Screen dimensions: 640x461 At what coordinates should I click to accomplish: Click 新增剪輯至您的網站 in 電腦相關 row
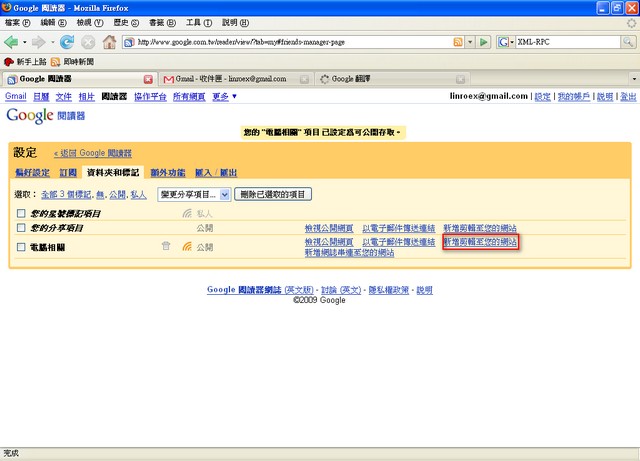tap(480, 242)
